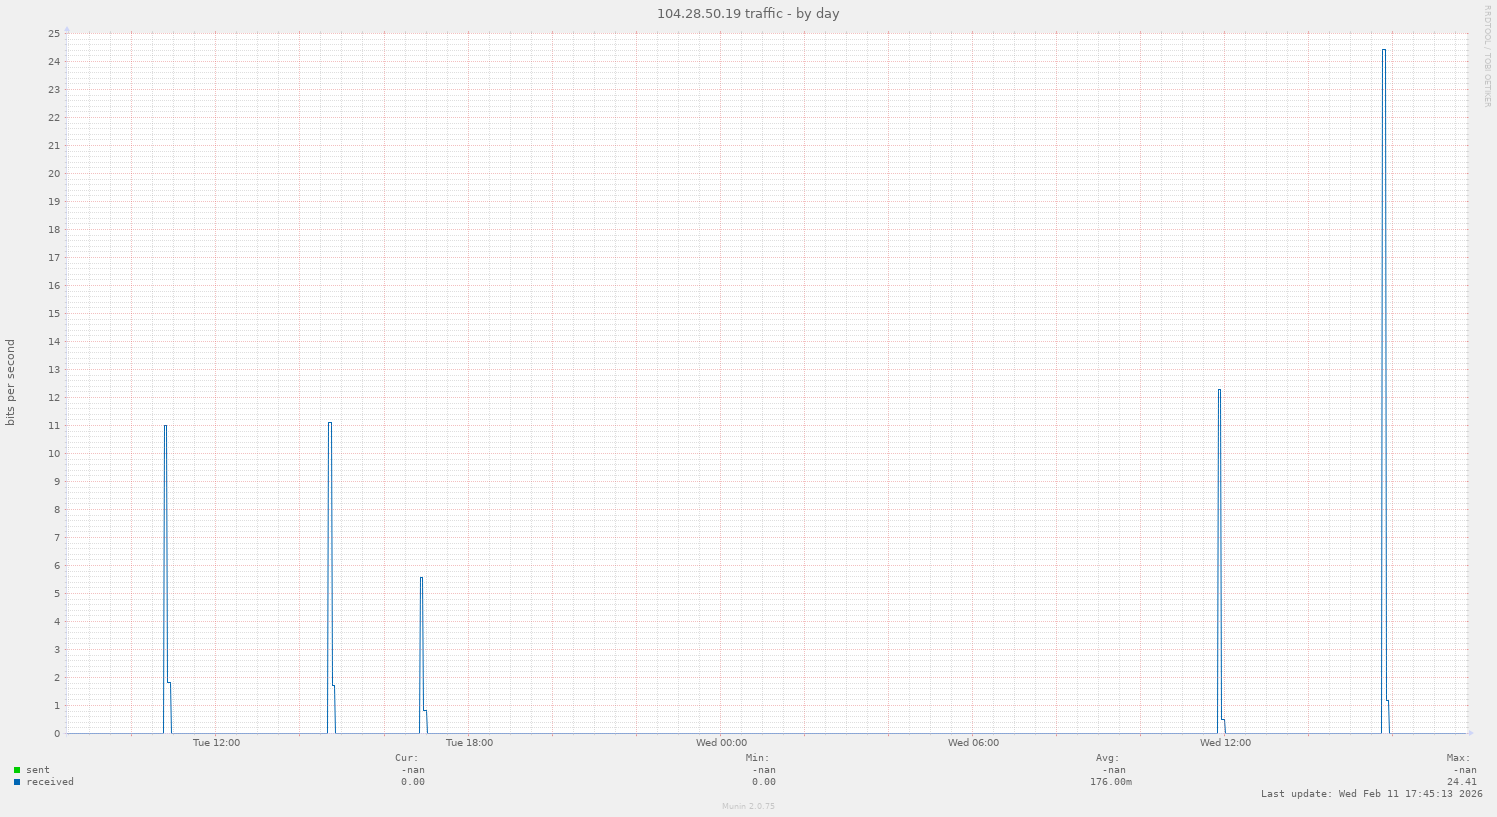The width and height of the screenshot is (1497, 817).
Task: Select the Wed 12:00 time axis label
Action: 1225,743
